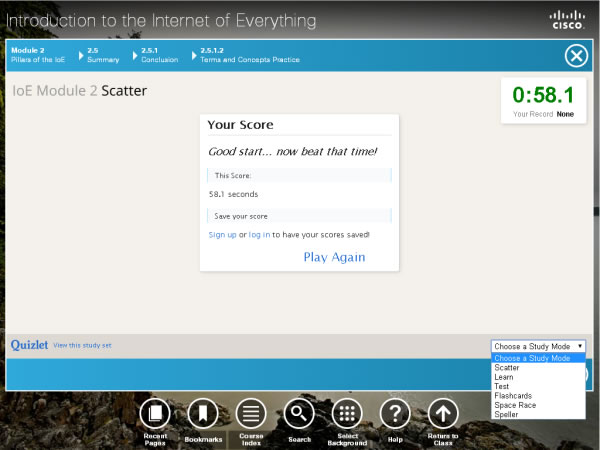Select Scatter from the study mode list

tap(507, 368)
